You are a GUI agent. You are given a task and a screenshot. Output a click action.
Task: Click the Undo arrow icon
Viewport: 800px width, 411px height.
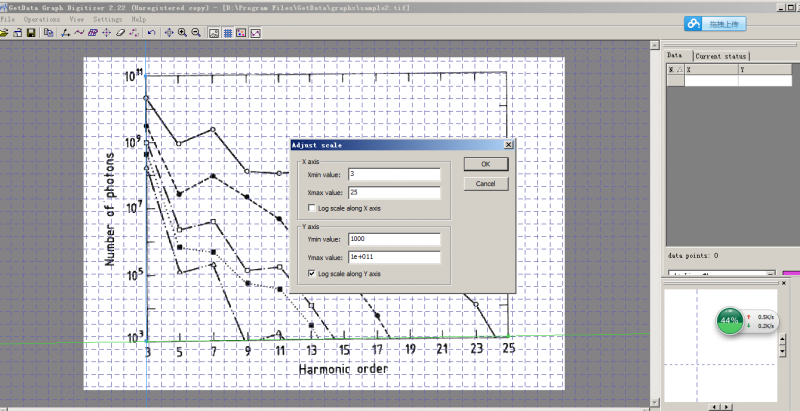pos(152,33)
